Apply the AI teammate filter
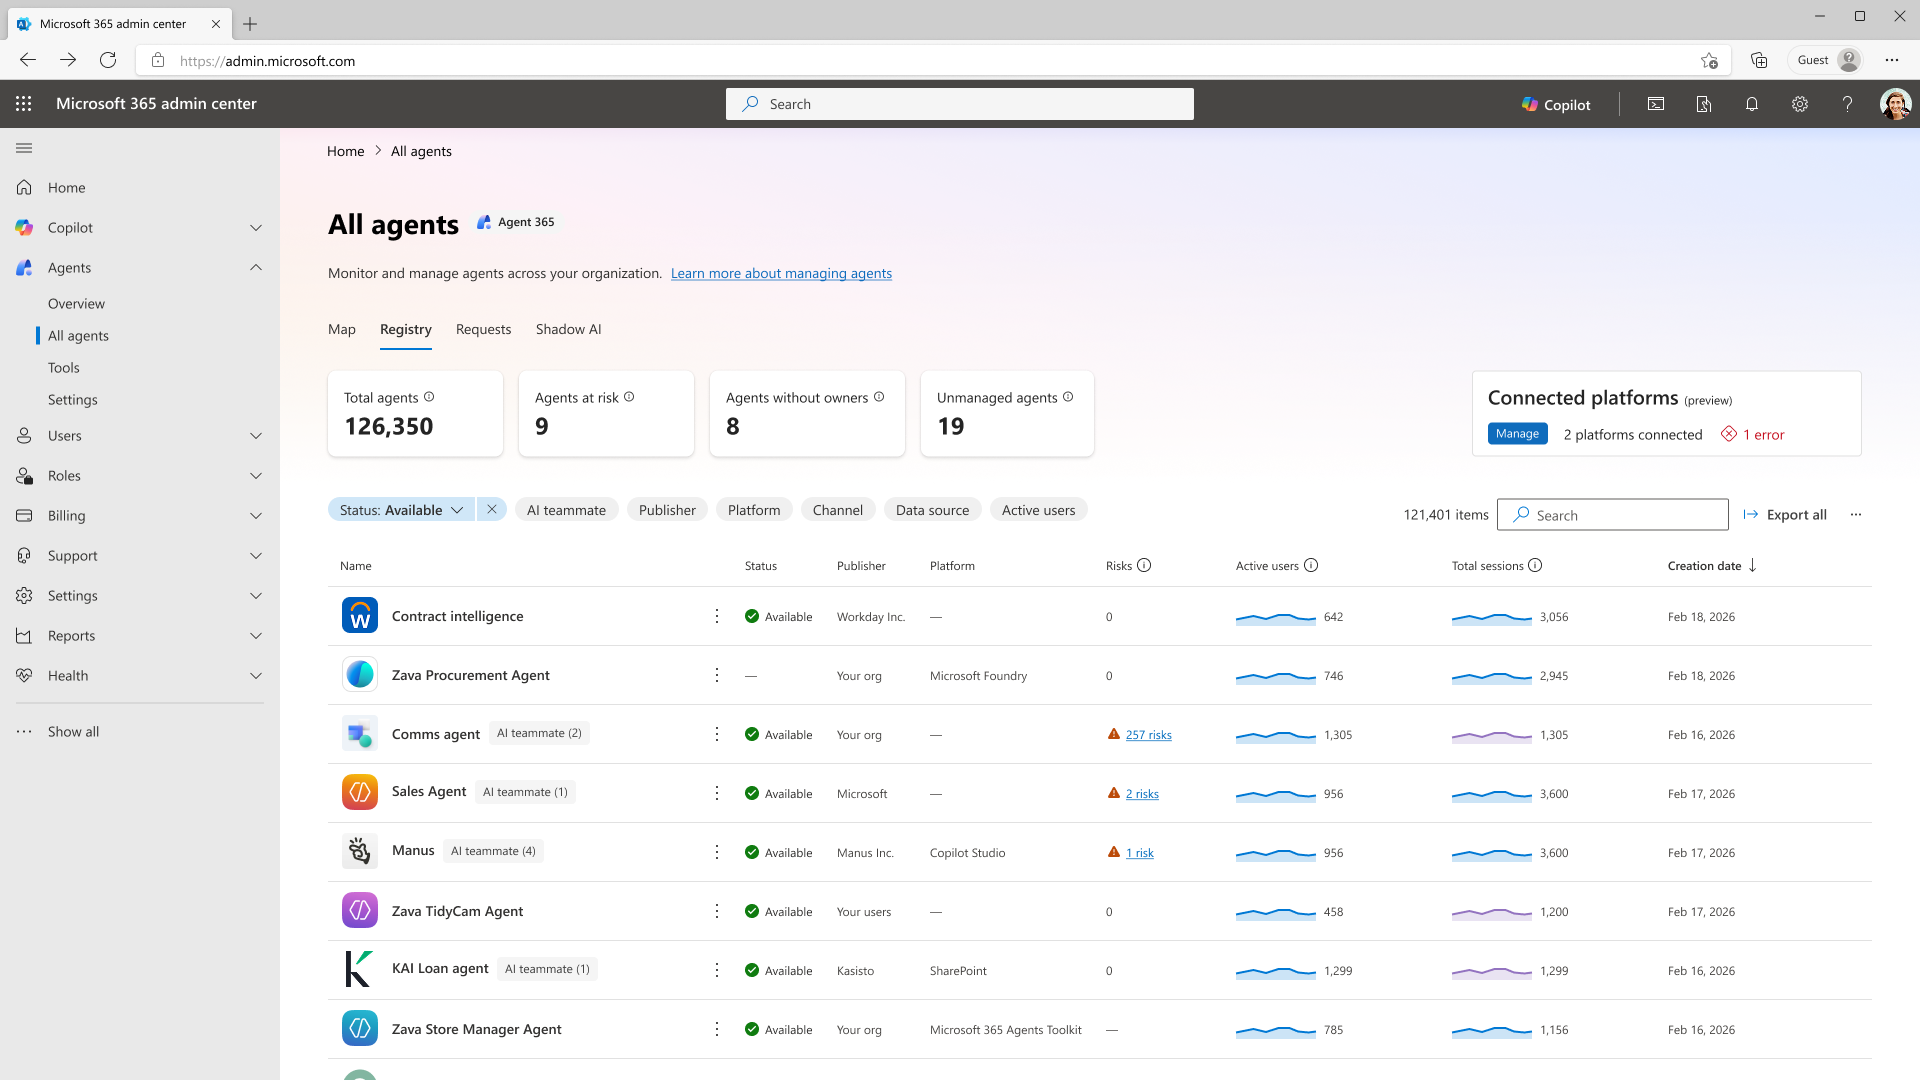The width and height of the screenshot is (1920, 1080). tap(566, 510)
